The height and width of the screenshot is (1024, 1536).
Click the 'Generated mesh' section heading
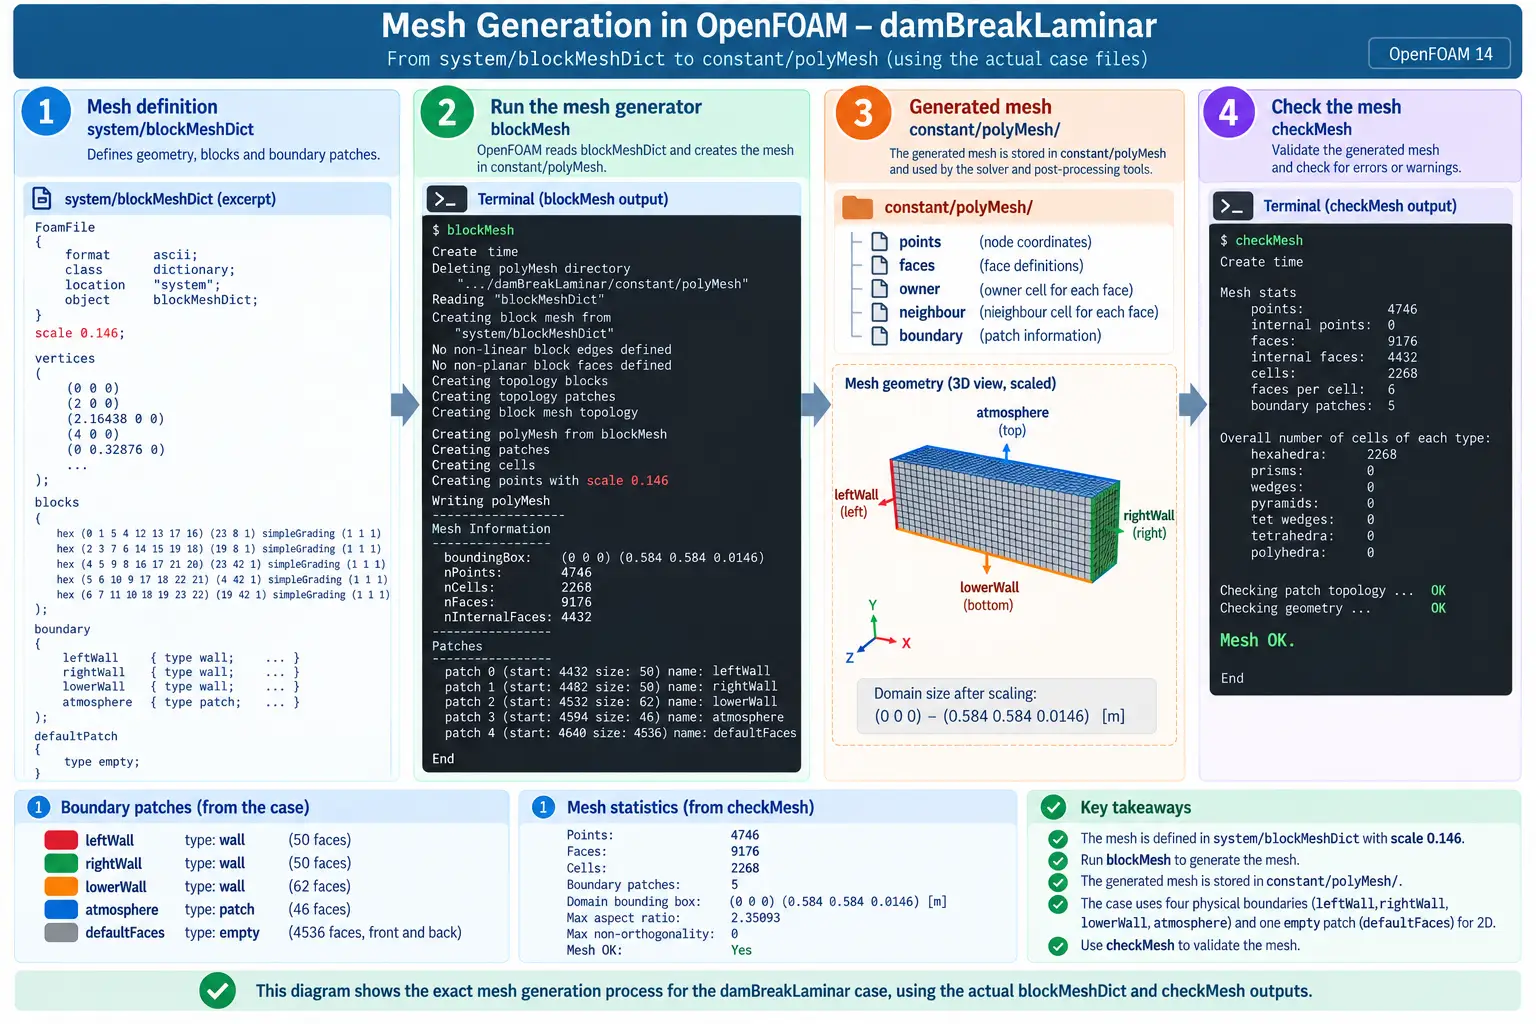click(x=980, y=107)
